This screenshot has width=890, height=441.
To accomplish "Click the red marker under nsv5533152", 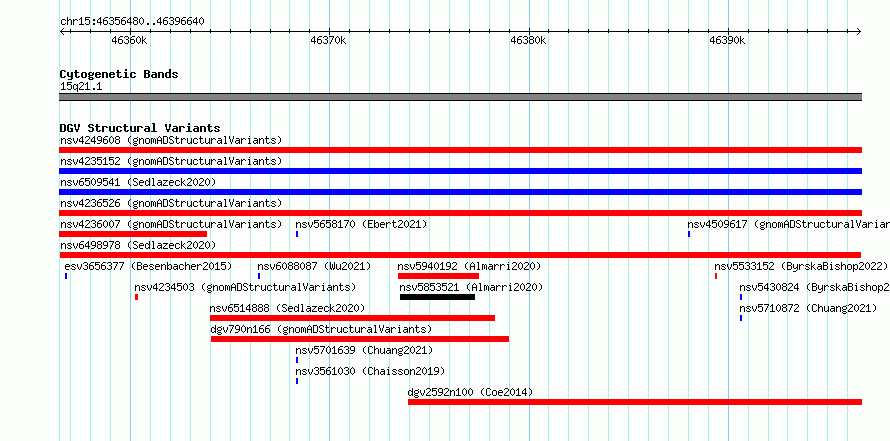I will 716,276.
